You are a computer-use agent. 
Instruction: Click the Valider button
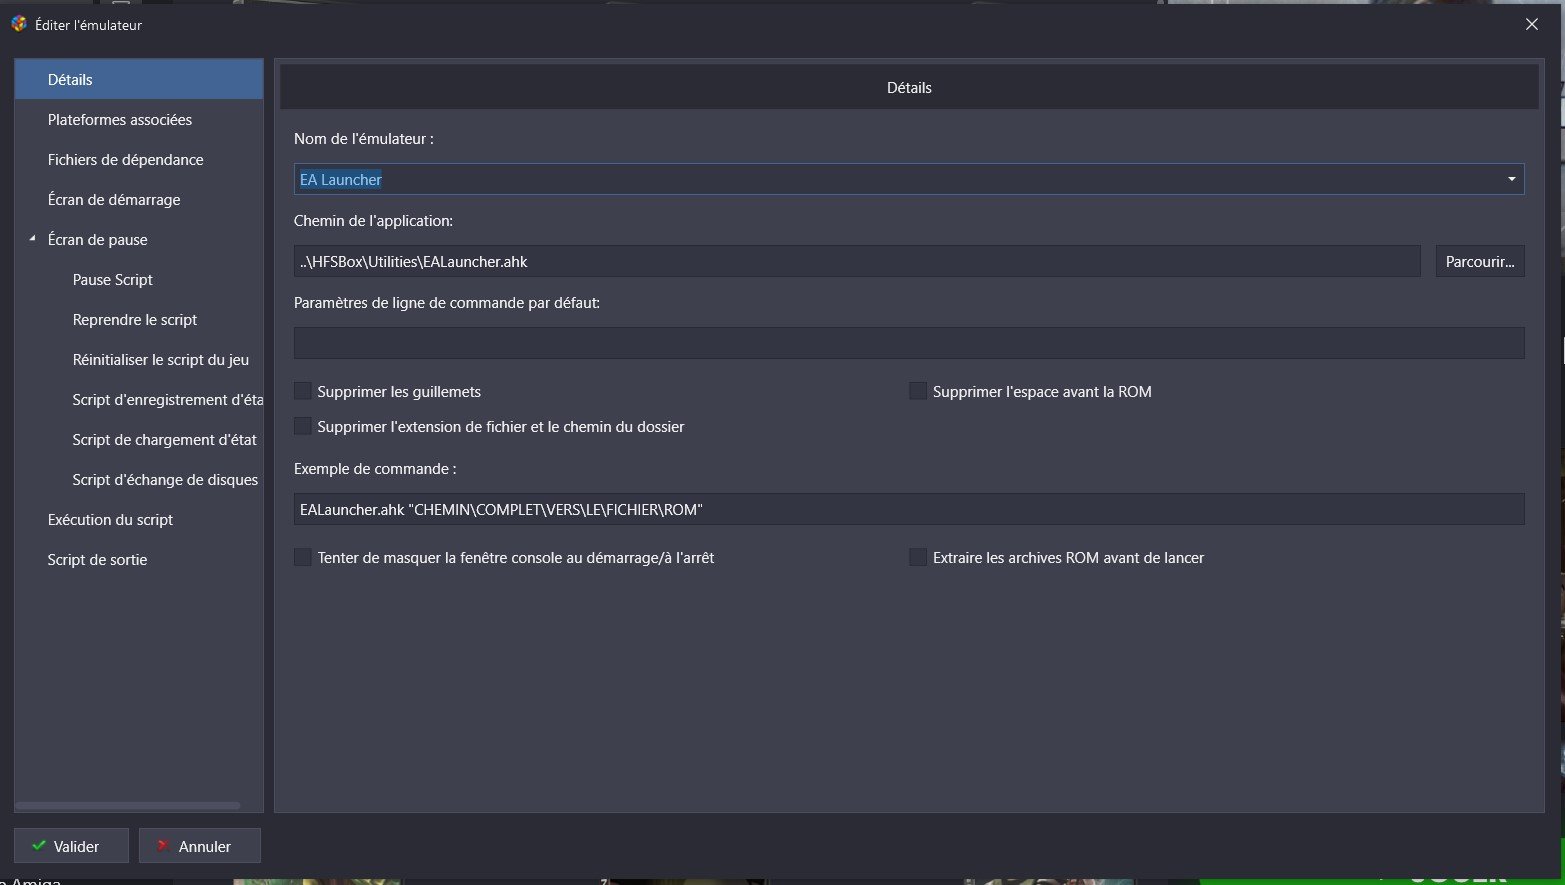(x=71, y=846)
